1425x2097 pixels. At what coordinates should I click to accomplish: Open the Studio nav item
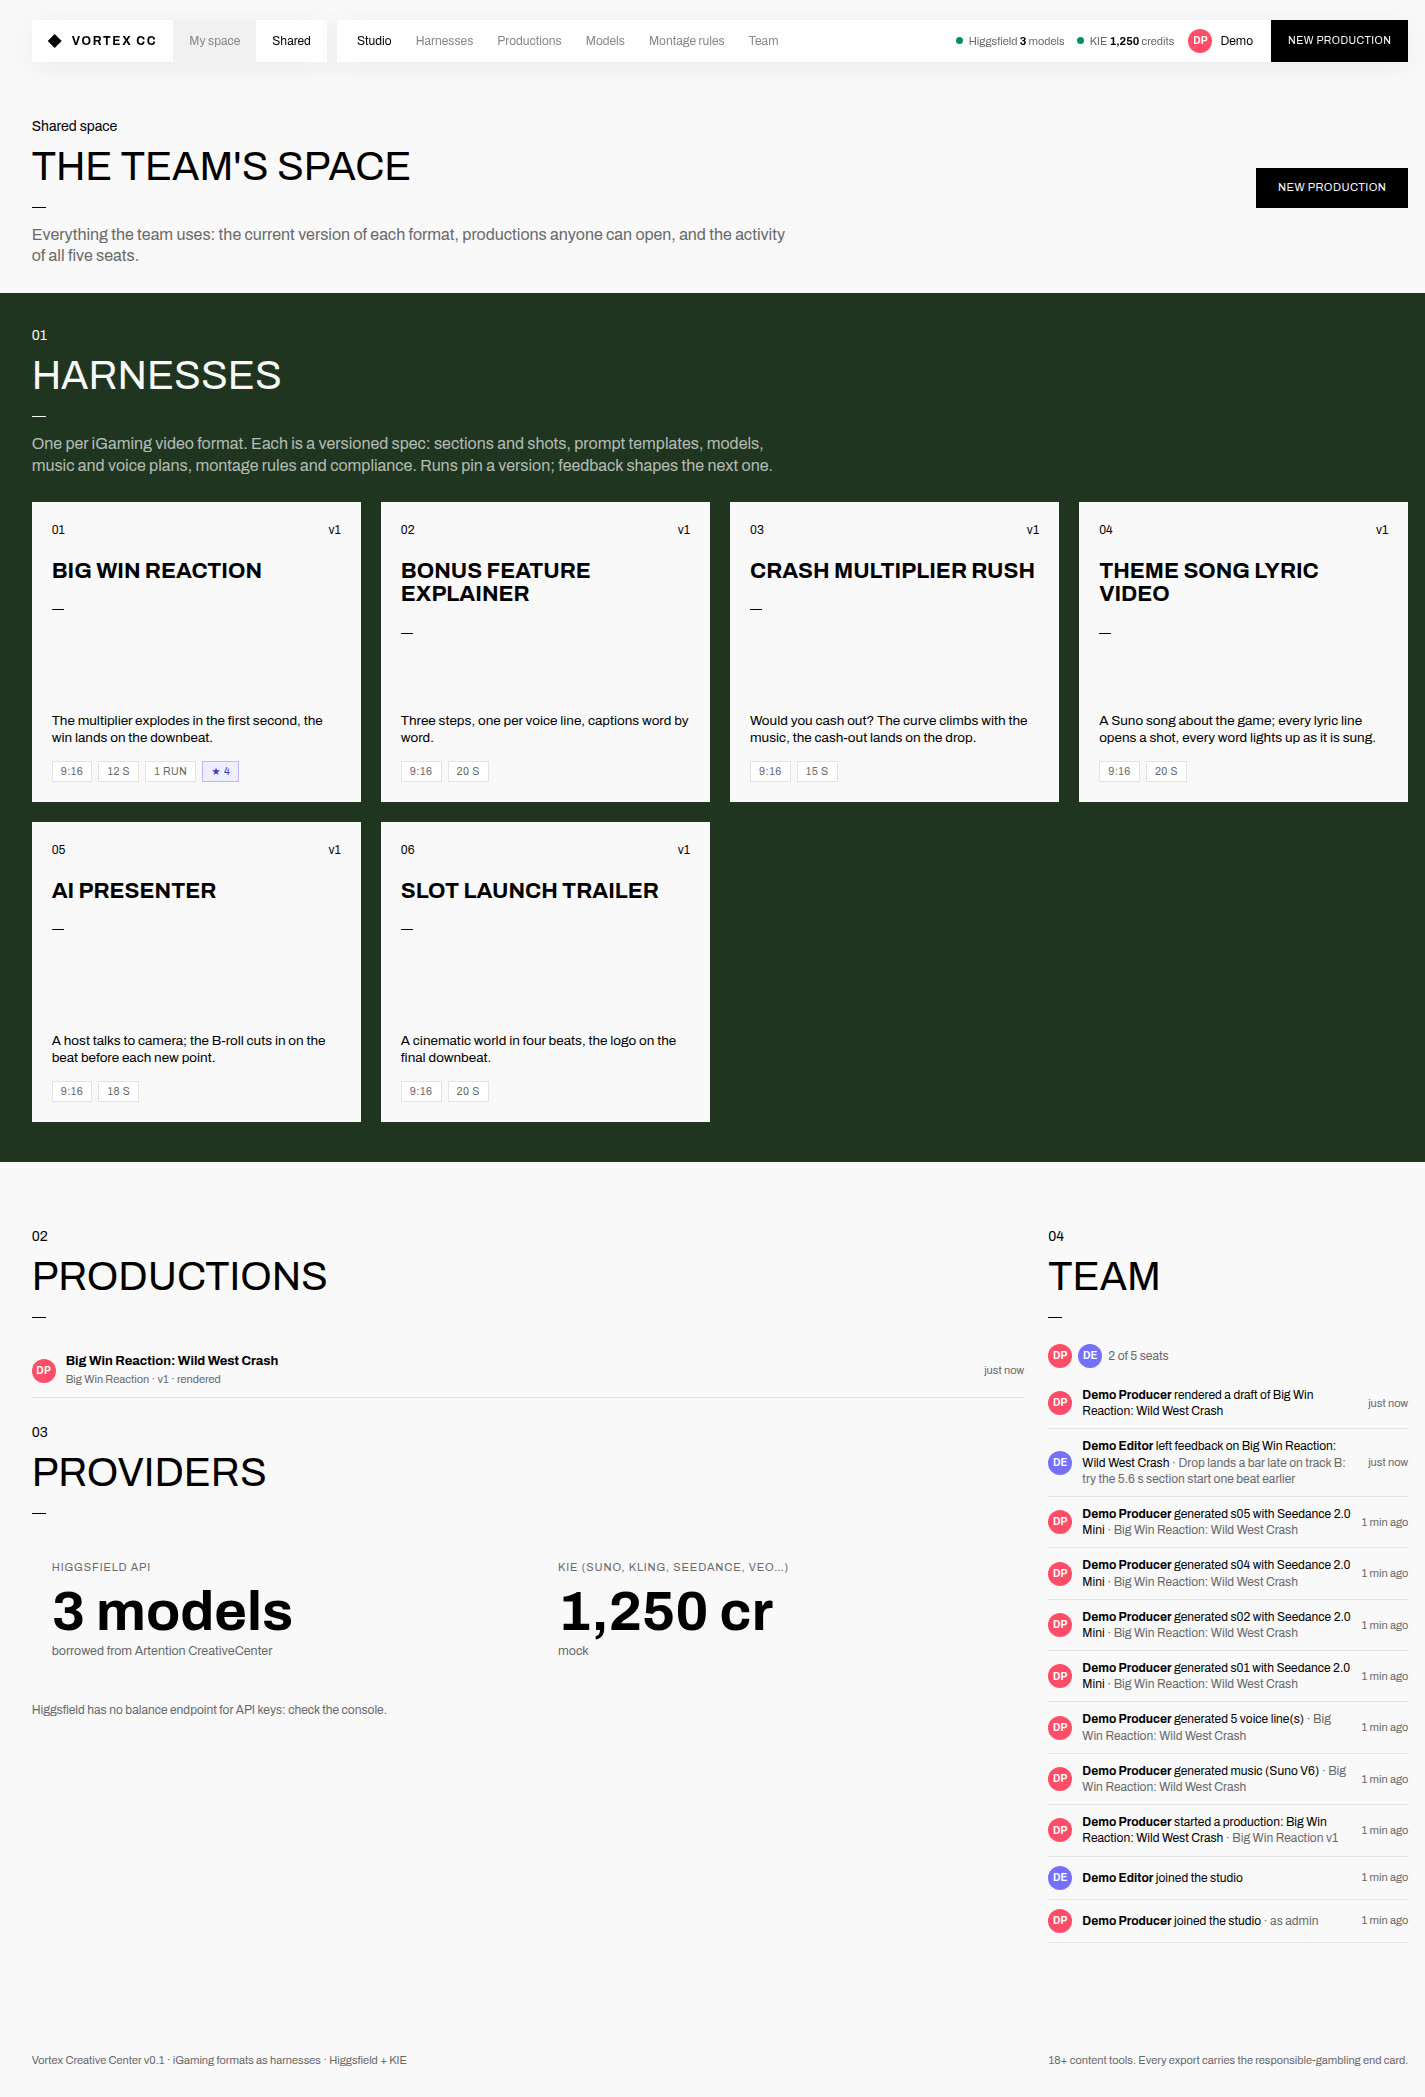point(374,41)
